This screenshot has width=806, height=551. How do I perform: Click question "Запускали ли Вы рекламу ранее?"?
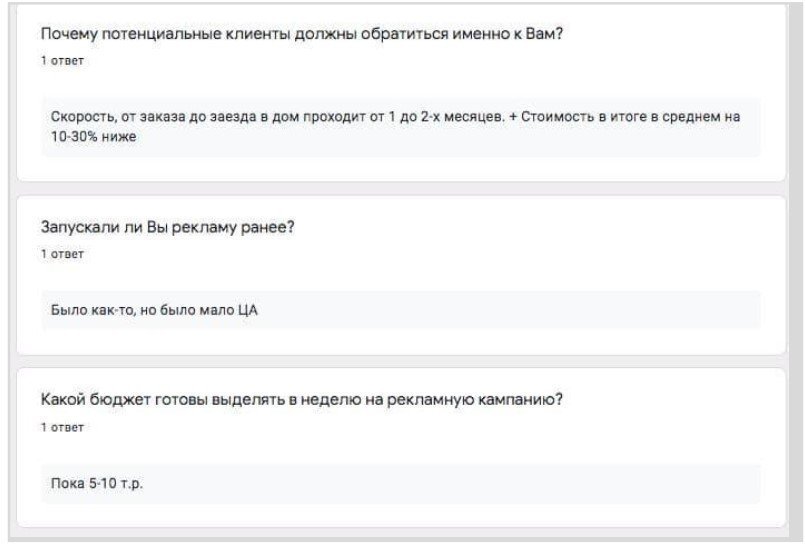(166, 227)
